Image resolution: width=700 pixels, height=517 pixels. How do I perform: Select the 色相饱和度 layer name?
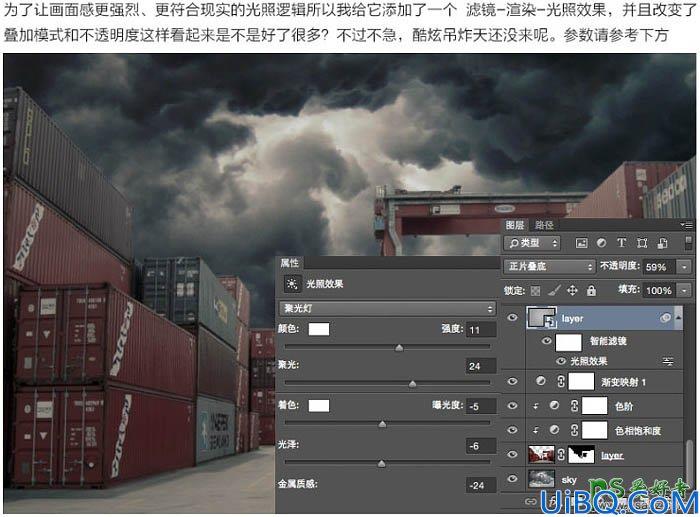(638, 431)
